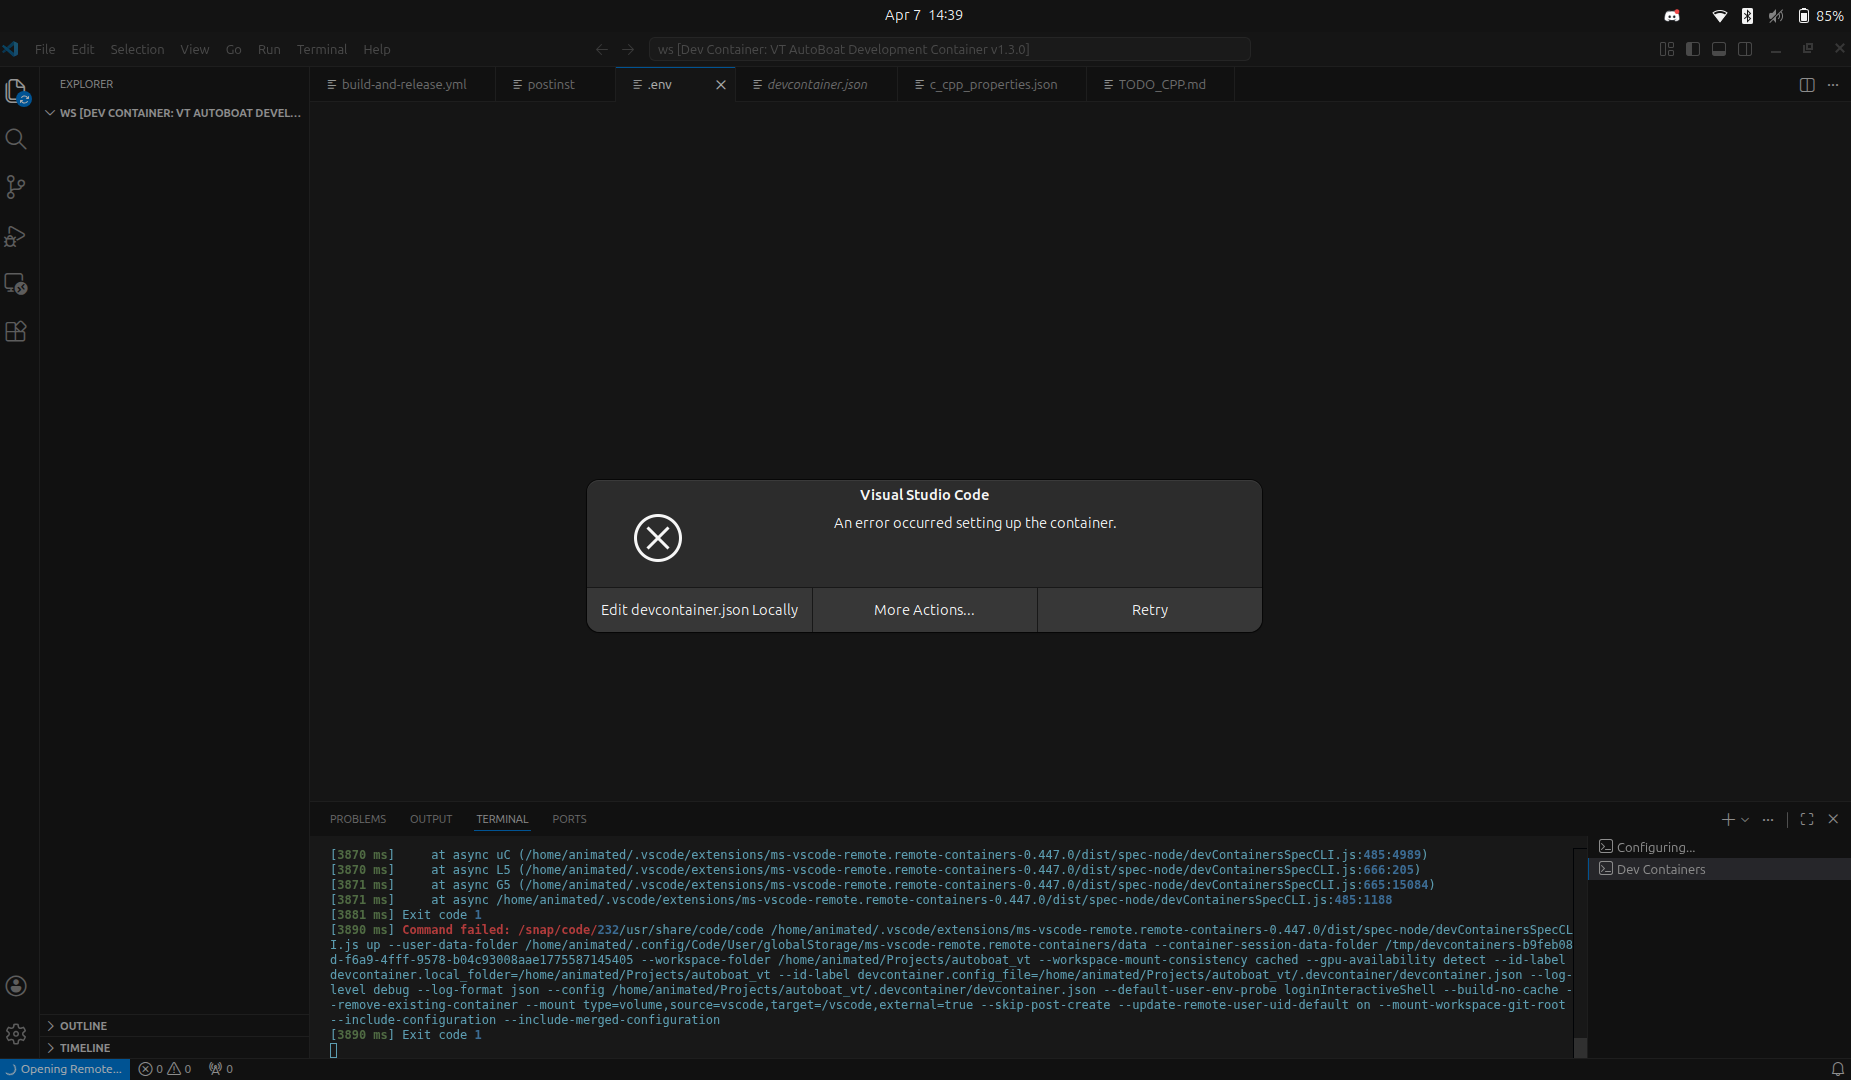Expand the OUTLINE section
The height and width of the screenshot is (1080, 1851).
(83, 1025)
